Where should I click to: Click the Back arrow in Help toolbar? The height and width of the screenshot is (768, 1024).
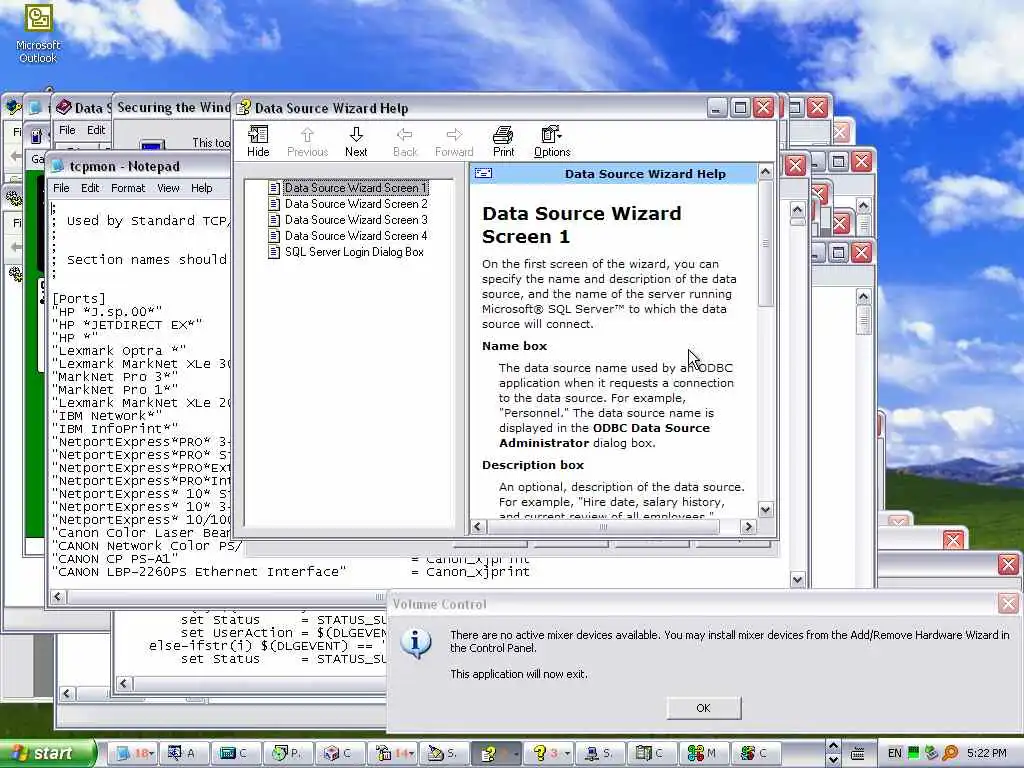pos(405,142)
